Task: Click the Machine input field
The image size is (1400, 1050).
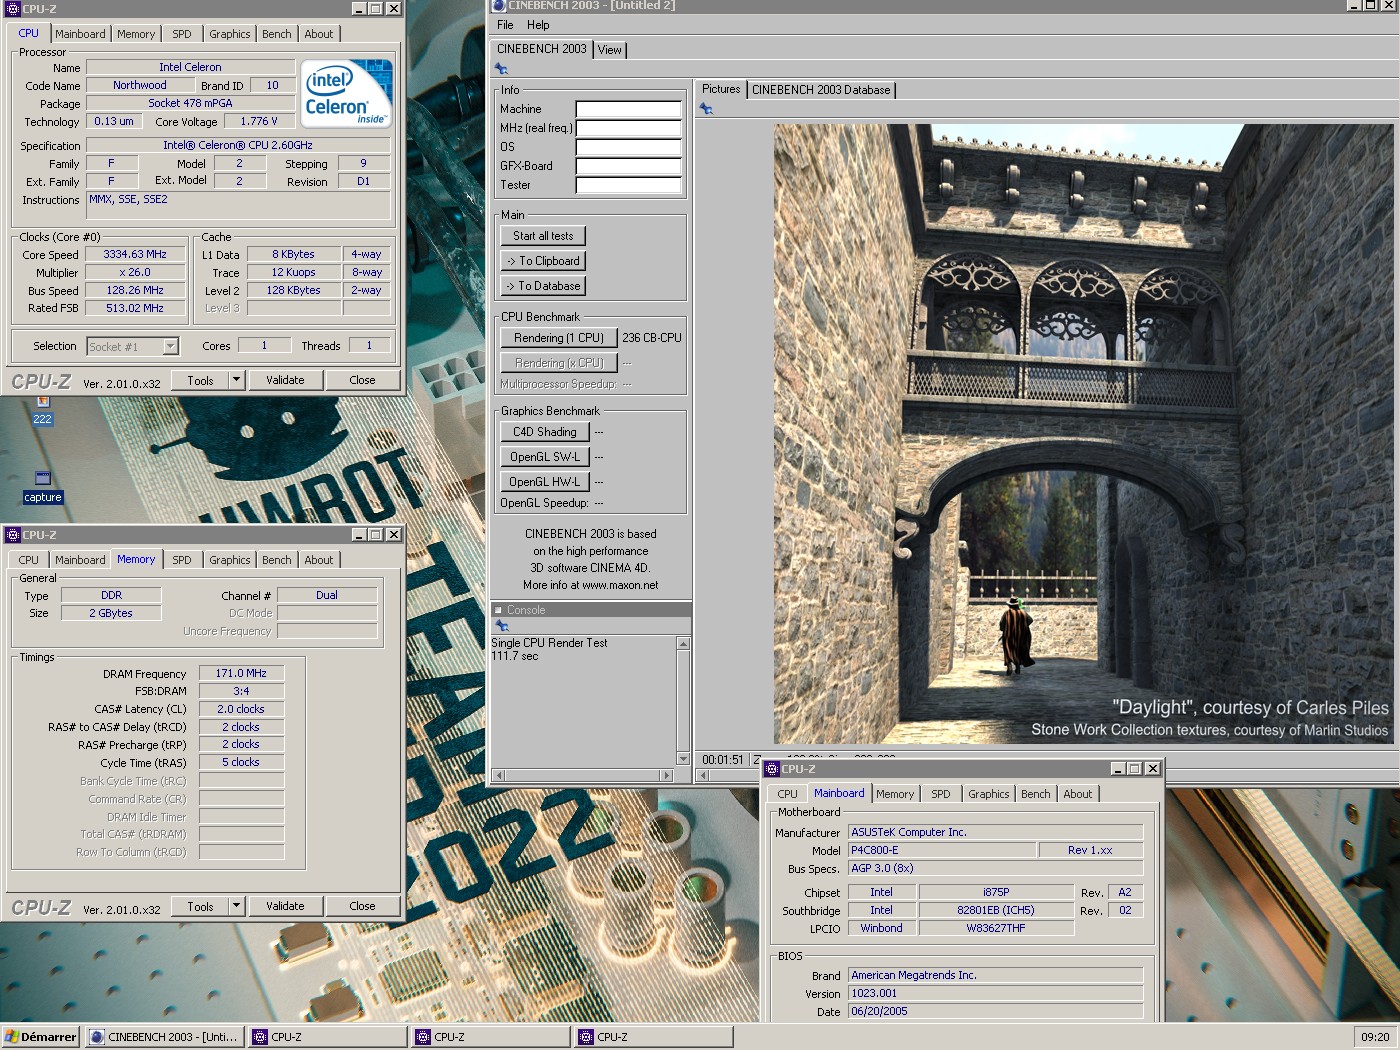Action: point(628,109)
